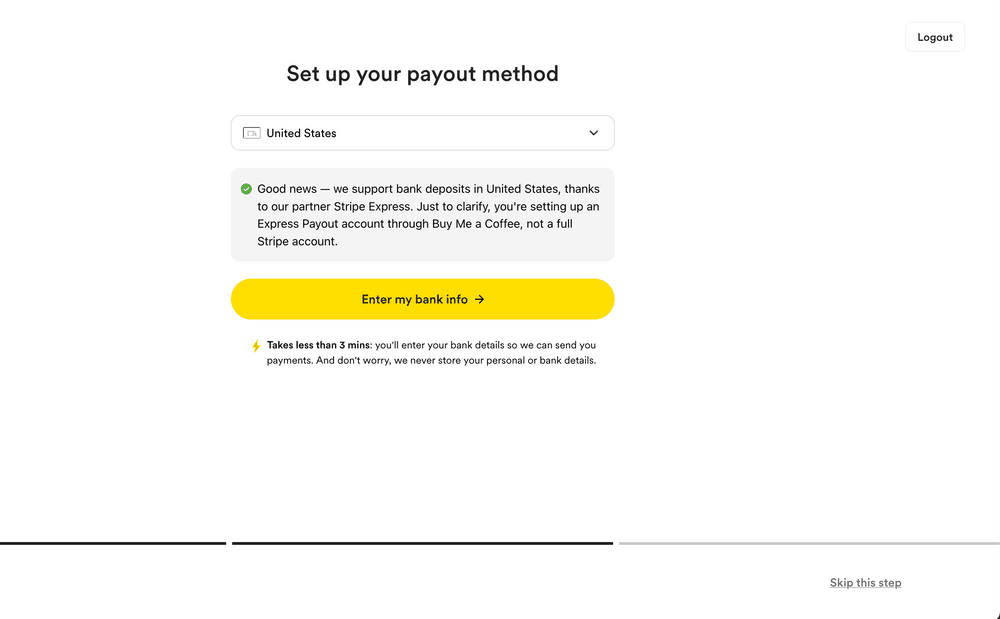The width and height of the screenshot is (1000, 619).
Task: Click the Set up your payout method heading
Action: tap(422, 74)
